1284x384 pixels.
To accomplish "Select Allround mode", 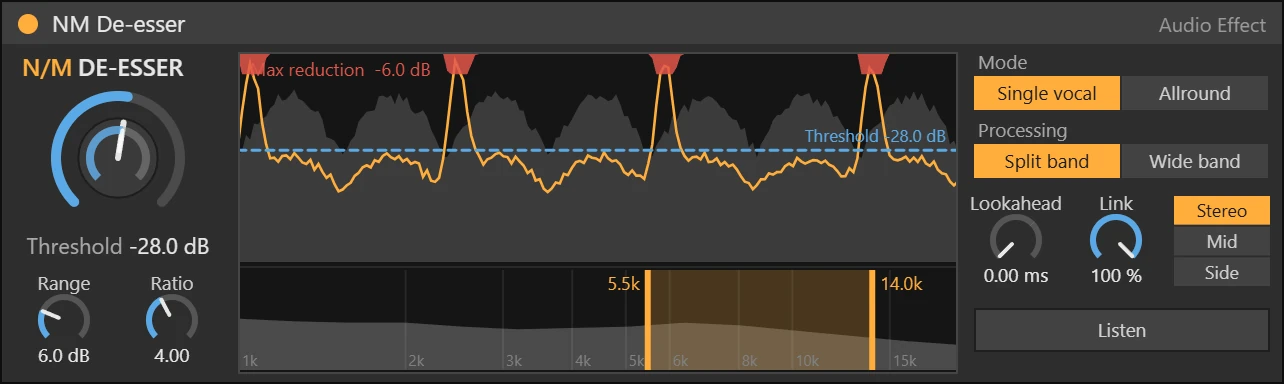I will (1195, 94).
